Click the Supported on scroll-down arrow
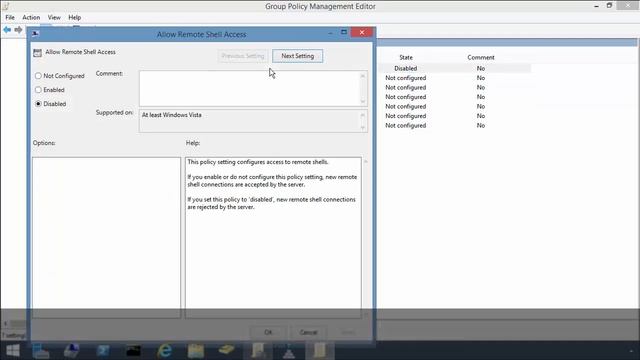Image resolution: width=640 pixels, height=360 pixels. tap(363, 128)
